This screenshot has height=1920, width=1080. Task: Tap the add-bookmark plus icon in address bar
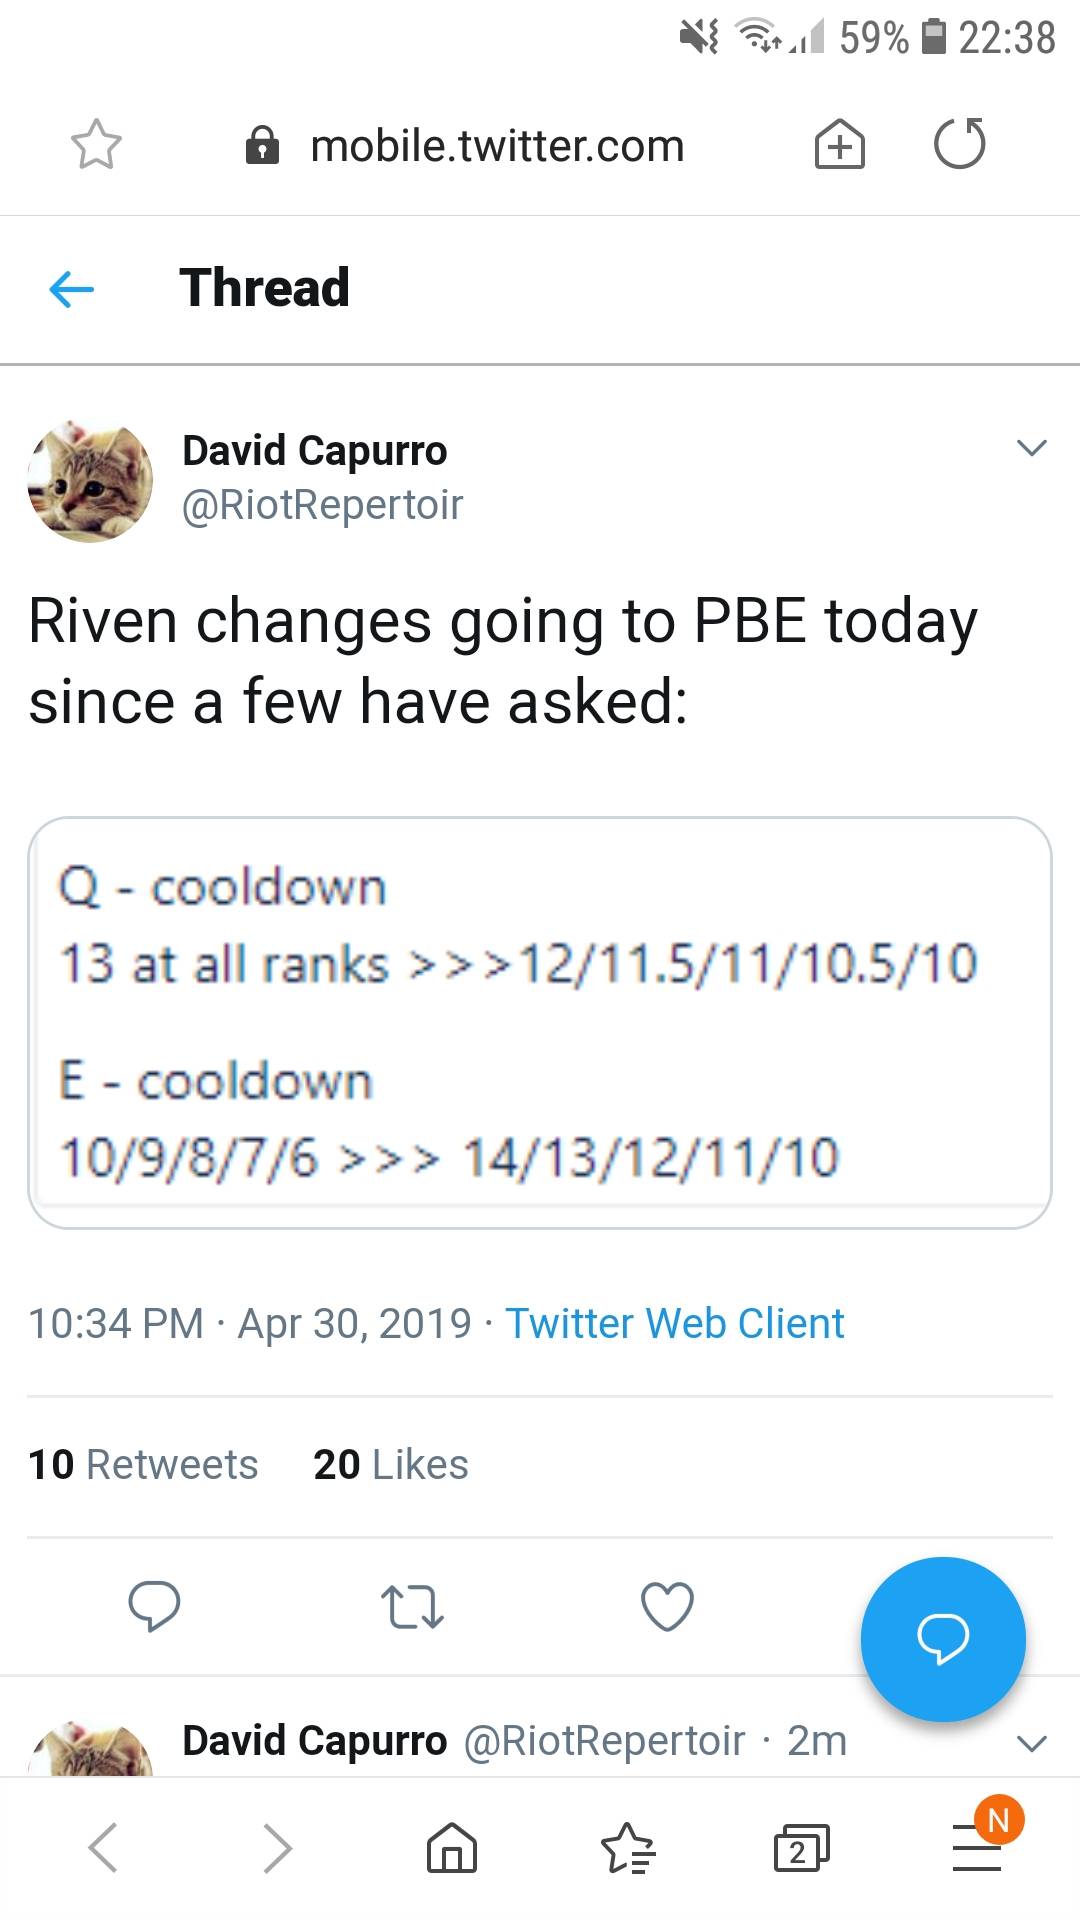click(838, 145)
